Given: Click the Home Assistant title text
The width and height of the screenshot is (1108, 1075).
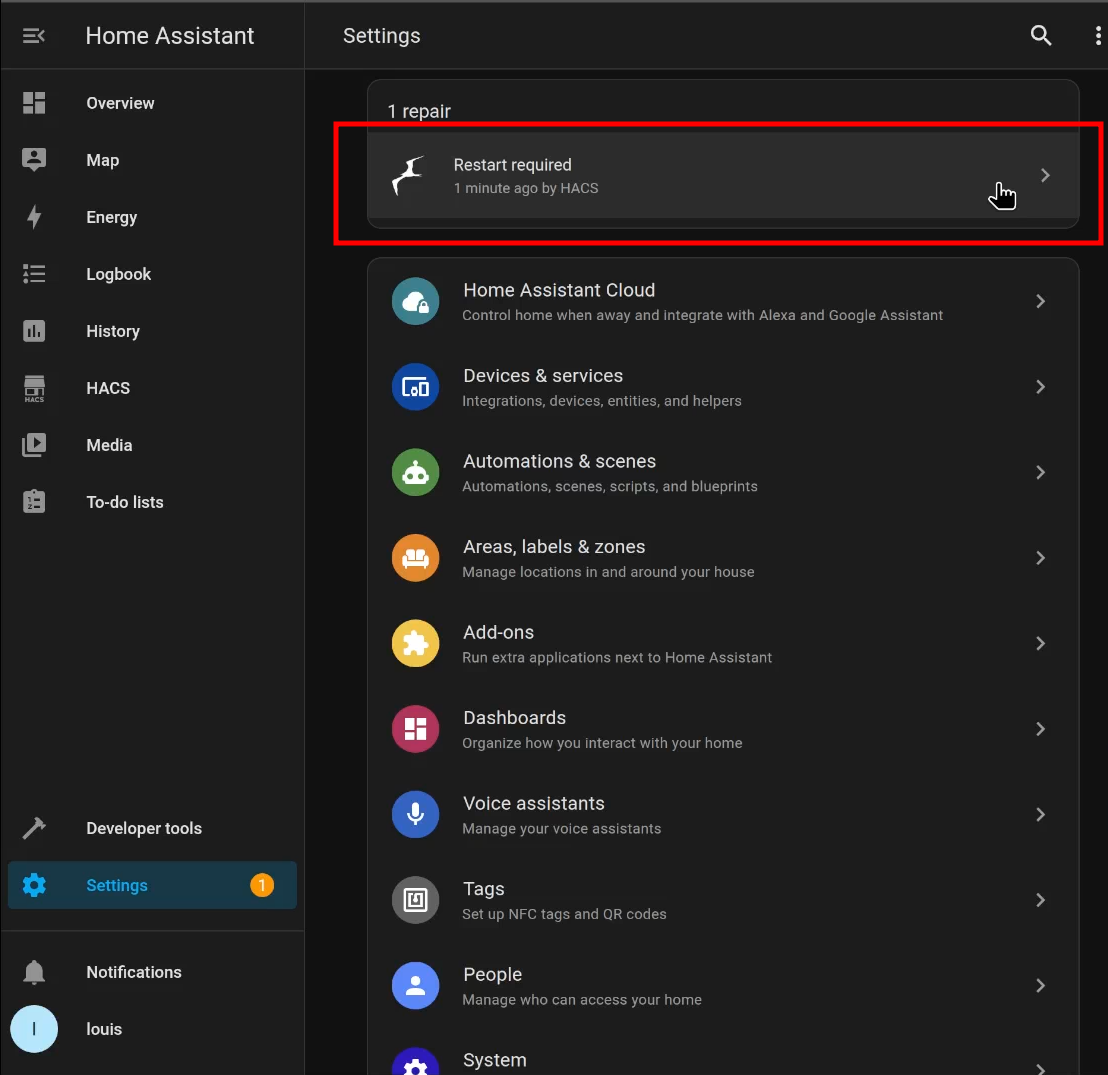Looking at the screenshot, I should tap(170, 36).
